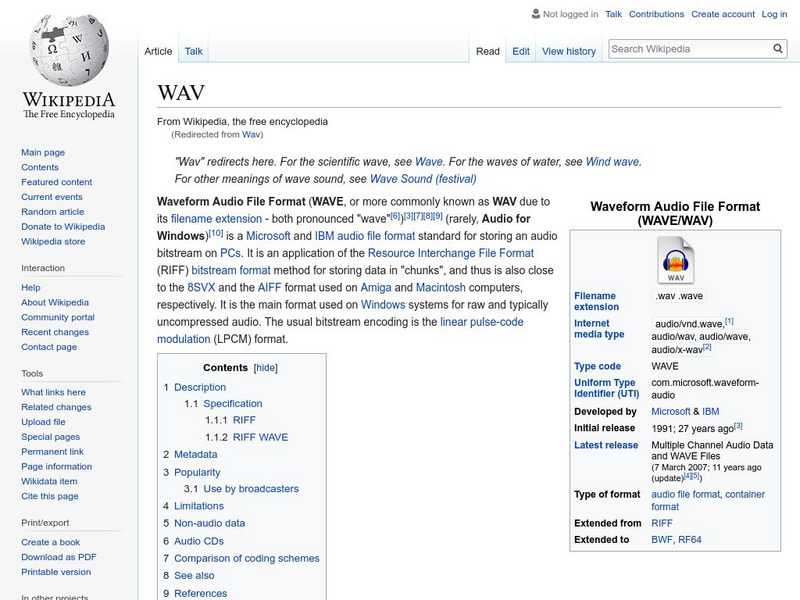This screenshot has width=800, height=600.
Task: Click the redirected-from Wav link
Action: point(251,135)
